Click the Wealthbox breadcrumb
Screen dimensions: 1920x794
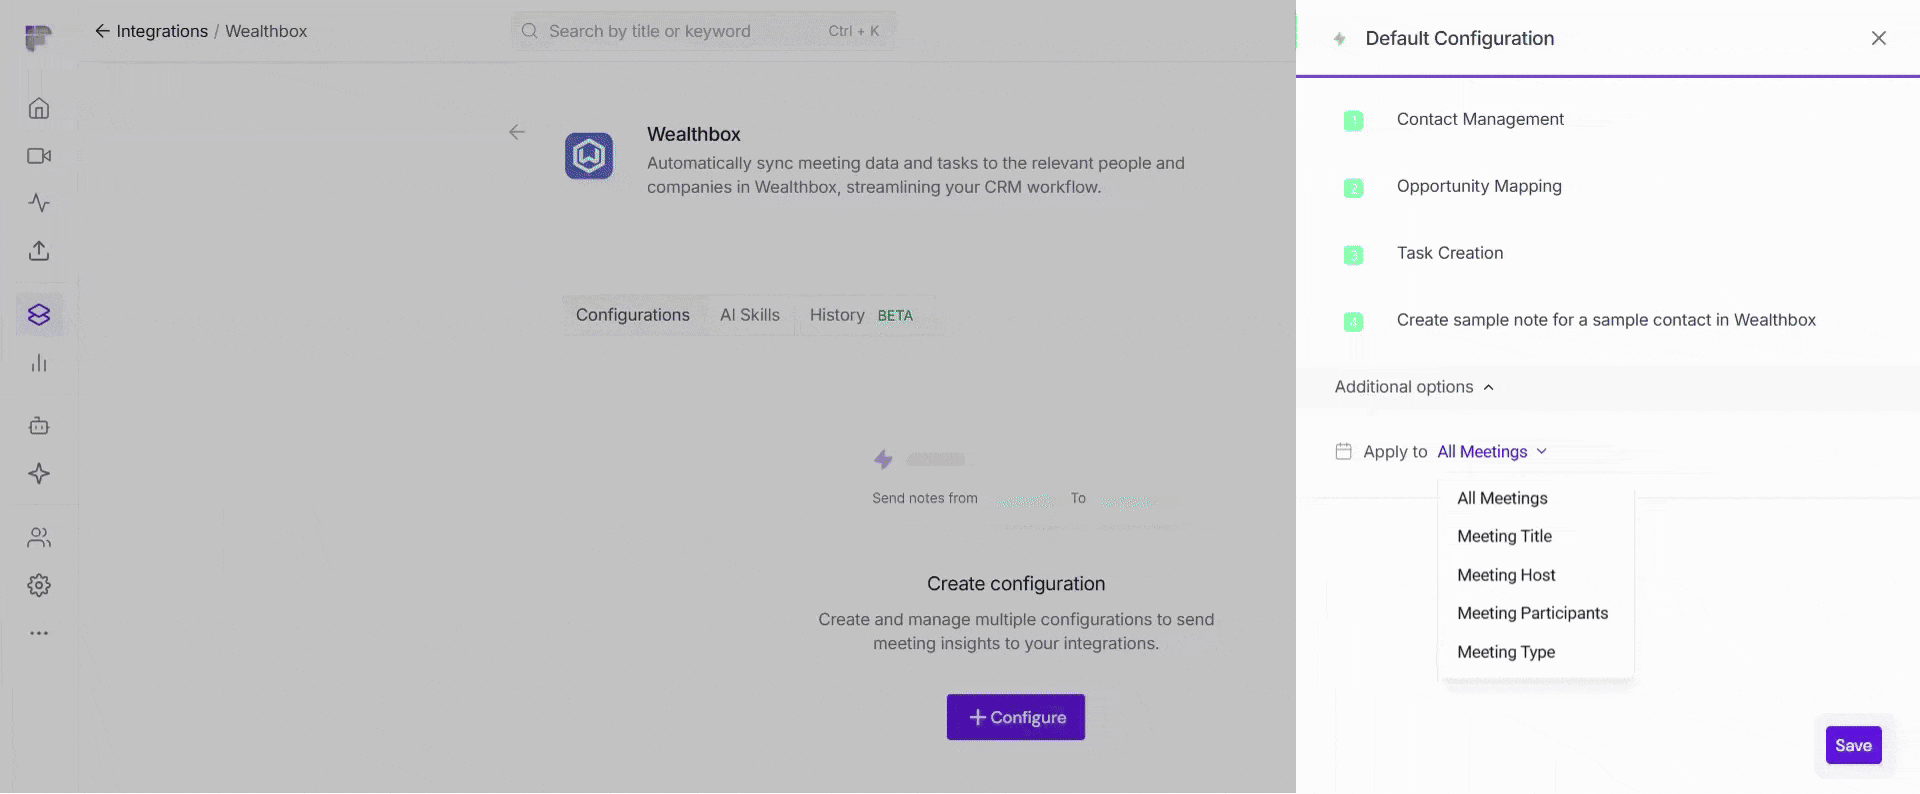point(266,31)
